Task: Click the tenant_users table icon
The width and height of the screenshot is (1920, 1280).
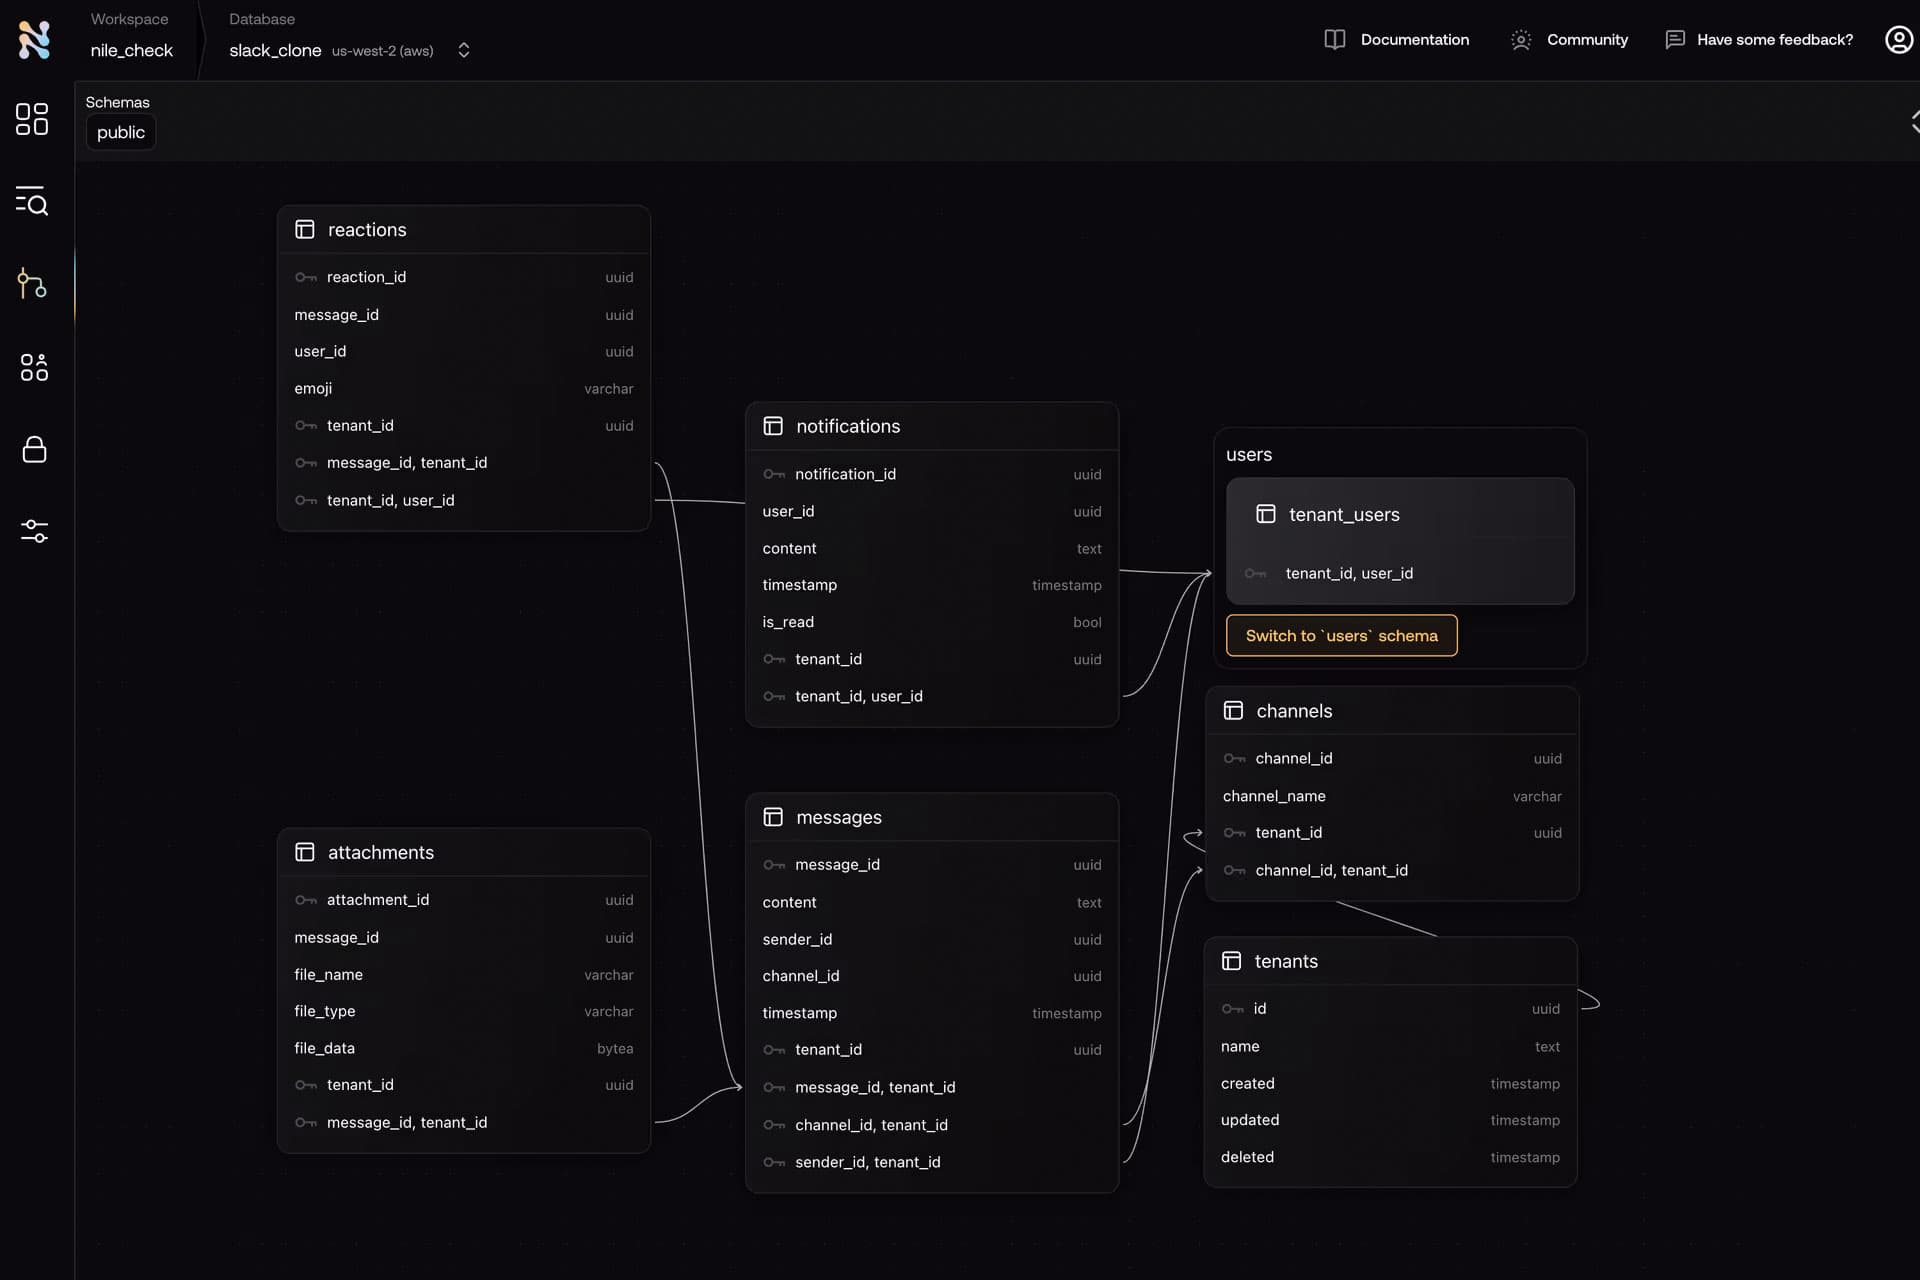Action: (1266, 514)
